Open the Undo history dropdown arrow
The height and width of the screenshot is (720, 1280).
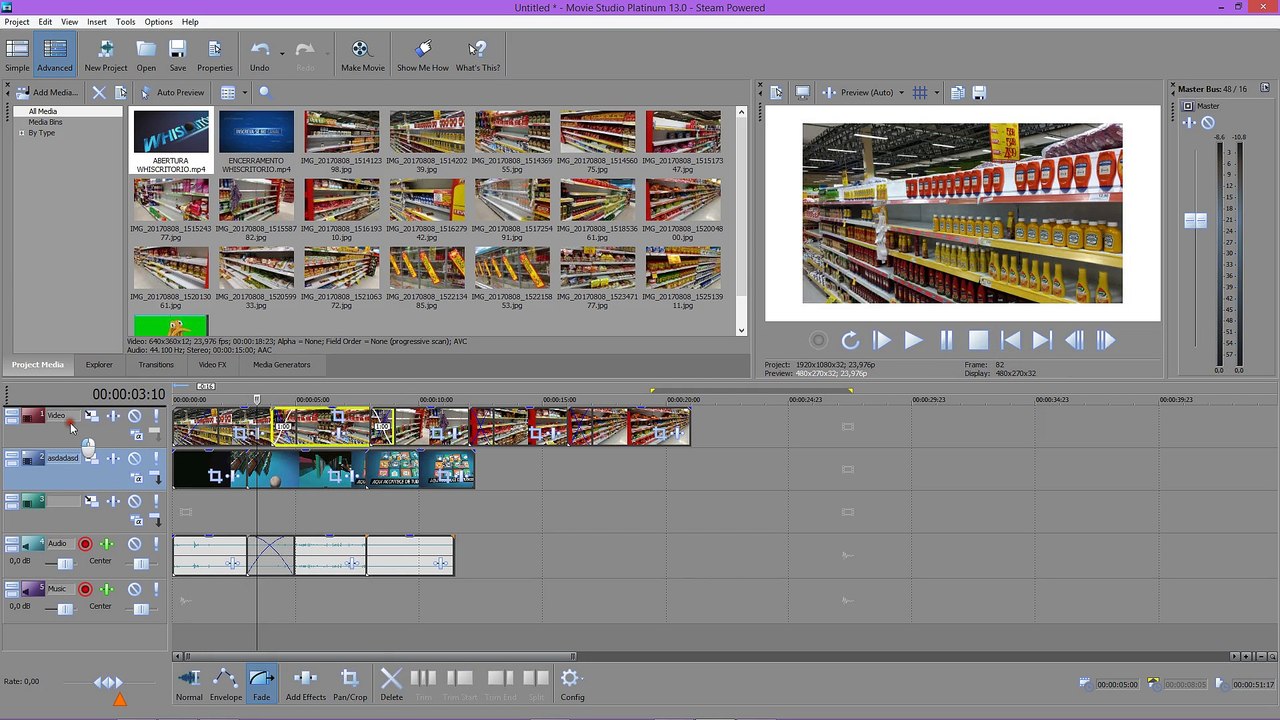coord(282,52)
